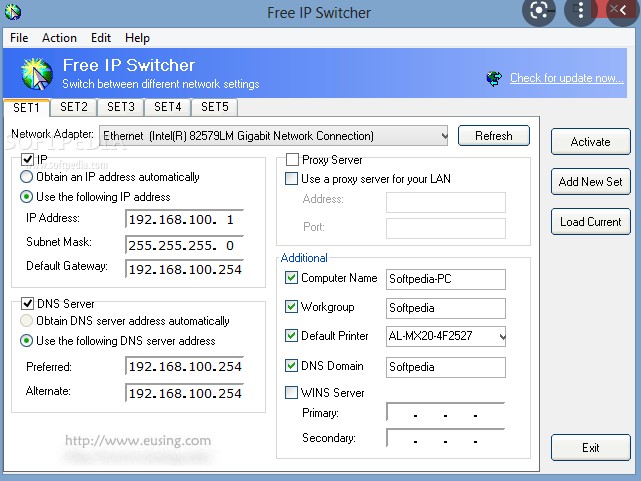
Task: Switch to the SET2 tab
Action: (x=74, y=107)
